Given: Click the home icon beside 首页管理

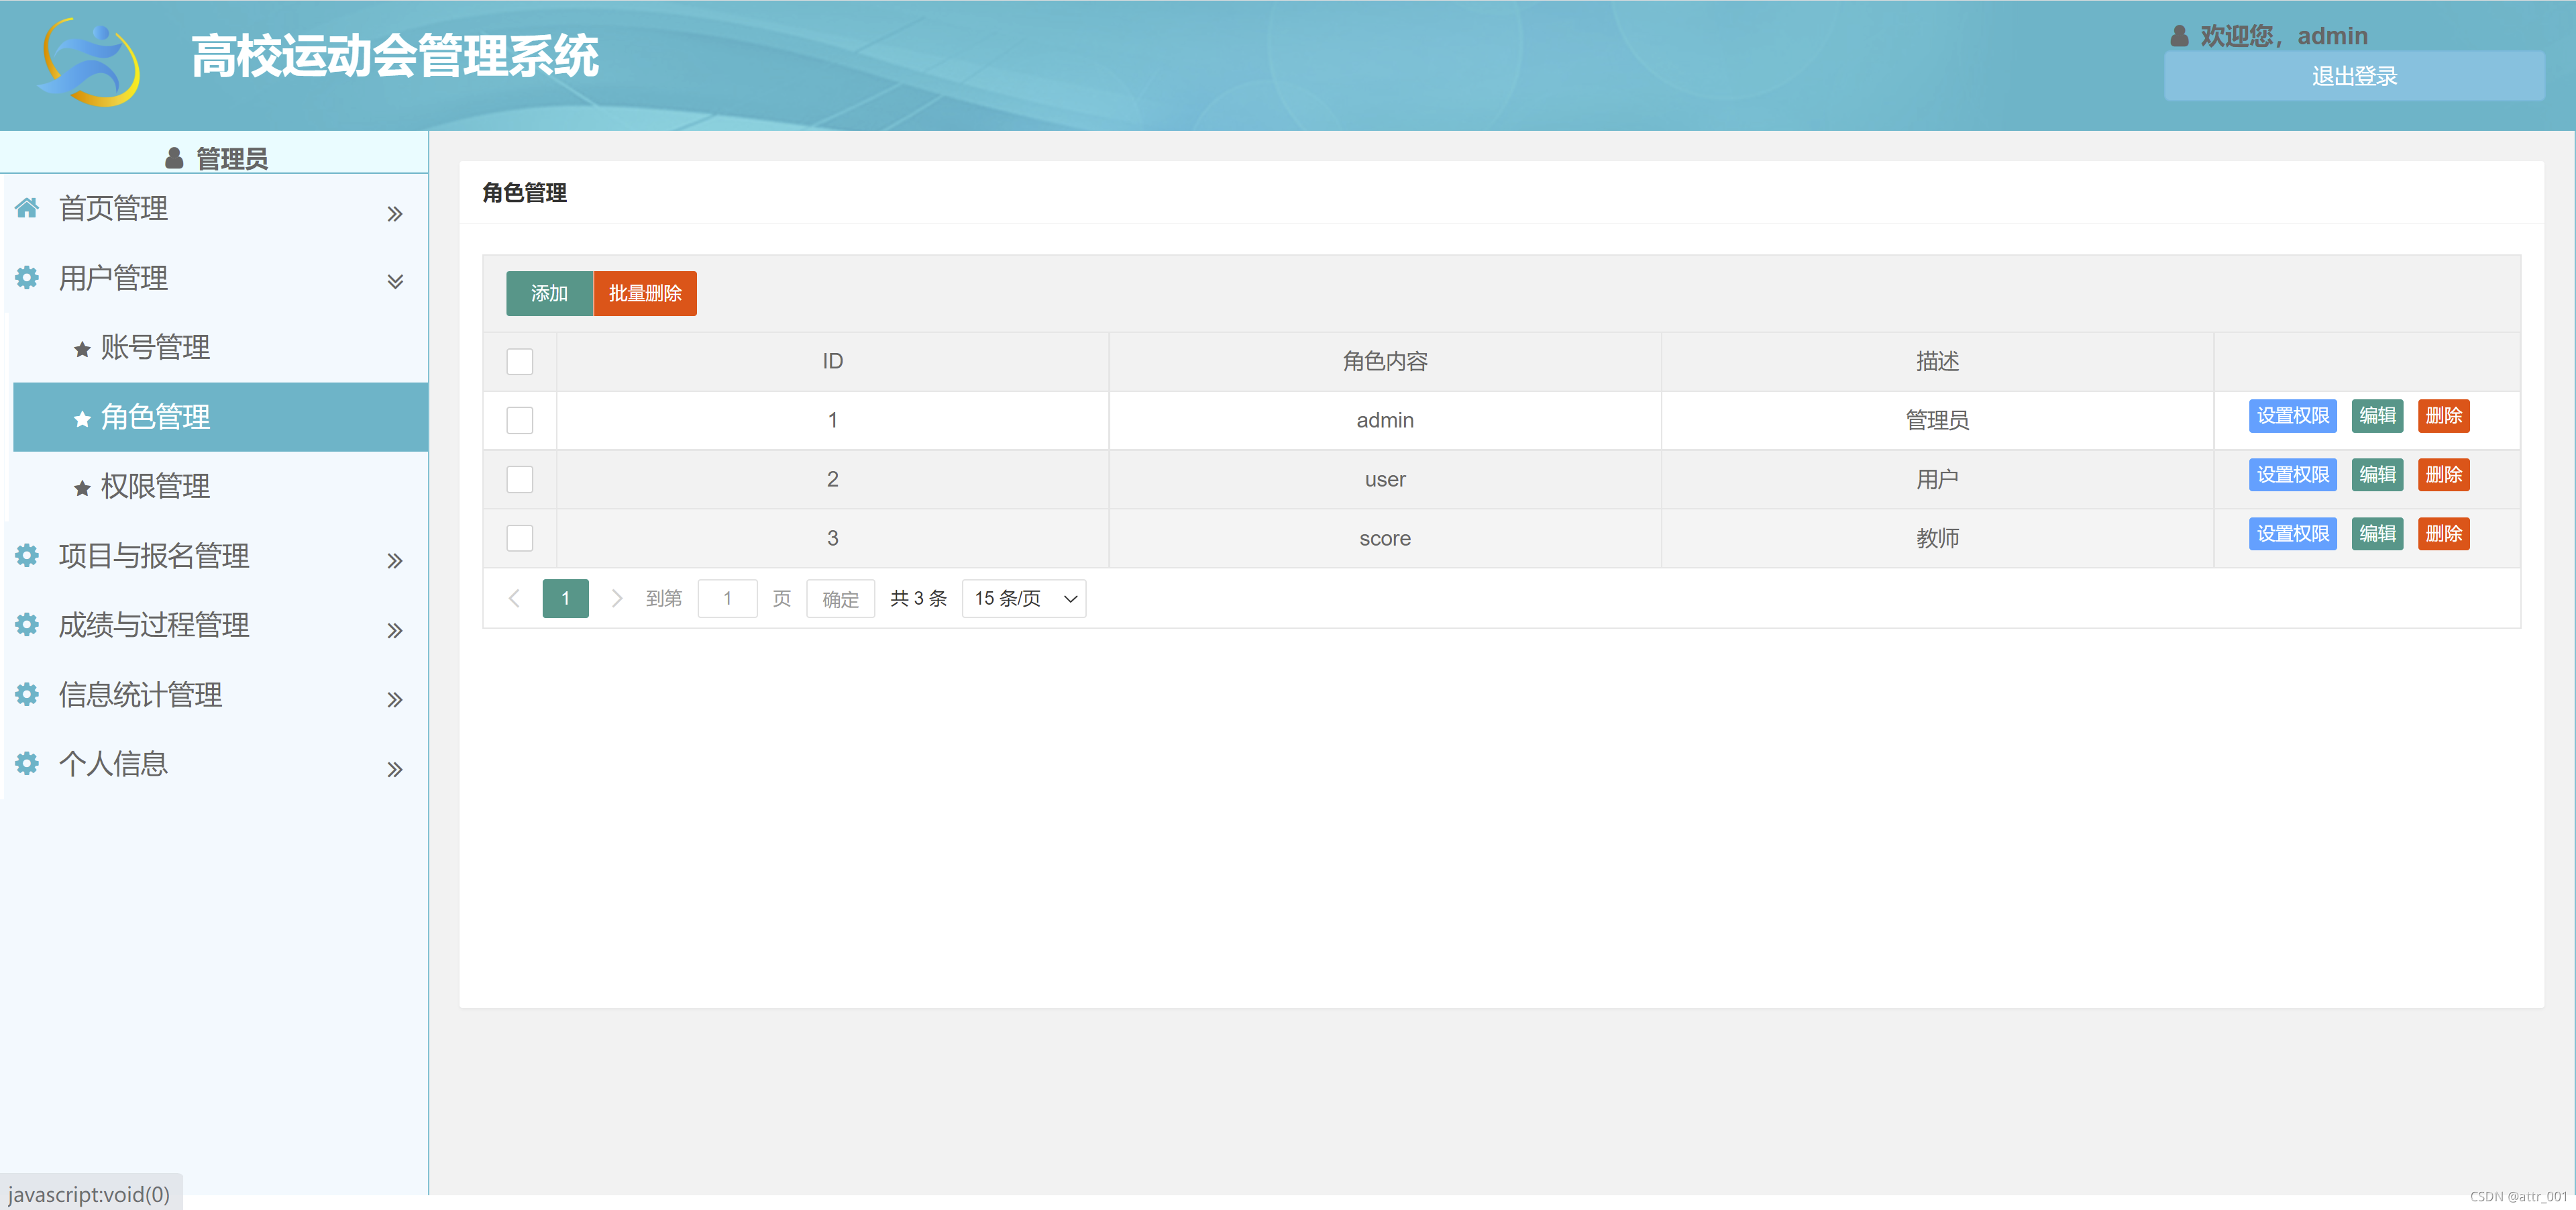Looking at the screenshot, I should pyautogui.click(x=27, y=208).
